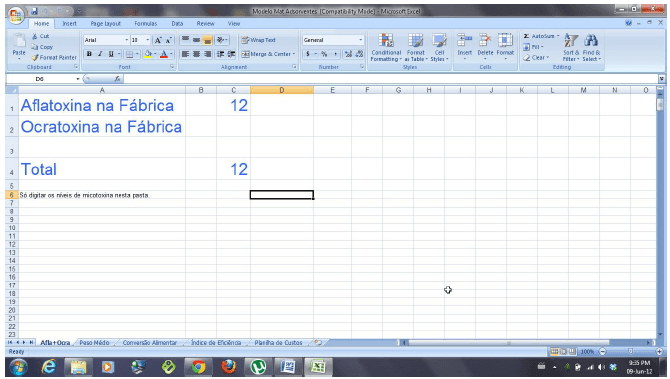
Task: Switch to the Page Layout tab
Action: coord(106,24)
